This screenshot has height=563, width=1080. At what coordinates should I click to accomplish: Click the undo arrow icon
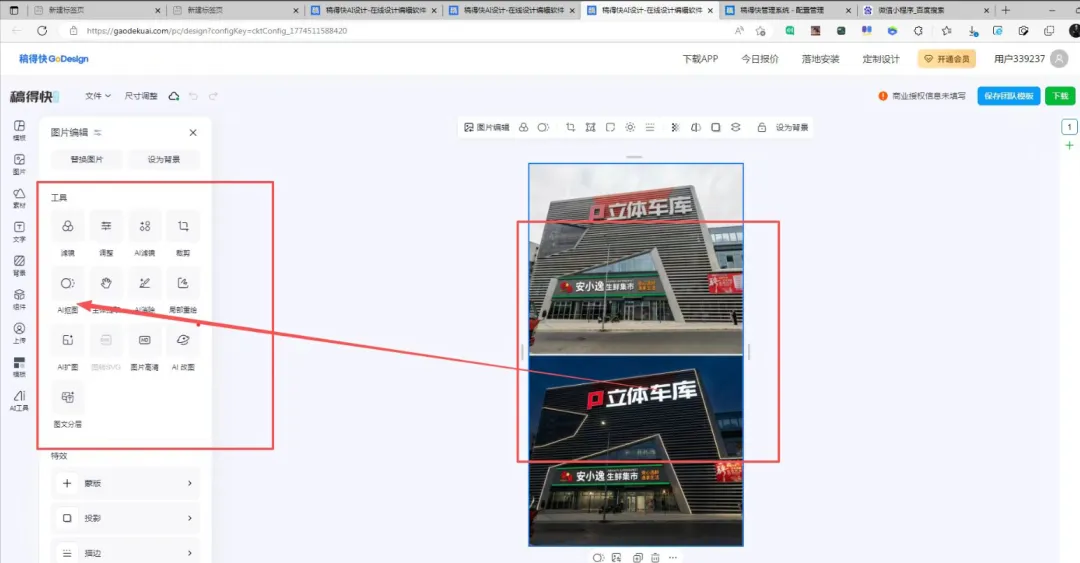click(194, 96)
